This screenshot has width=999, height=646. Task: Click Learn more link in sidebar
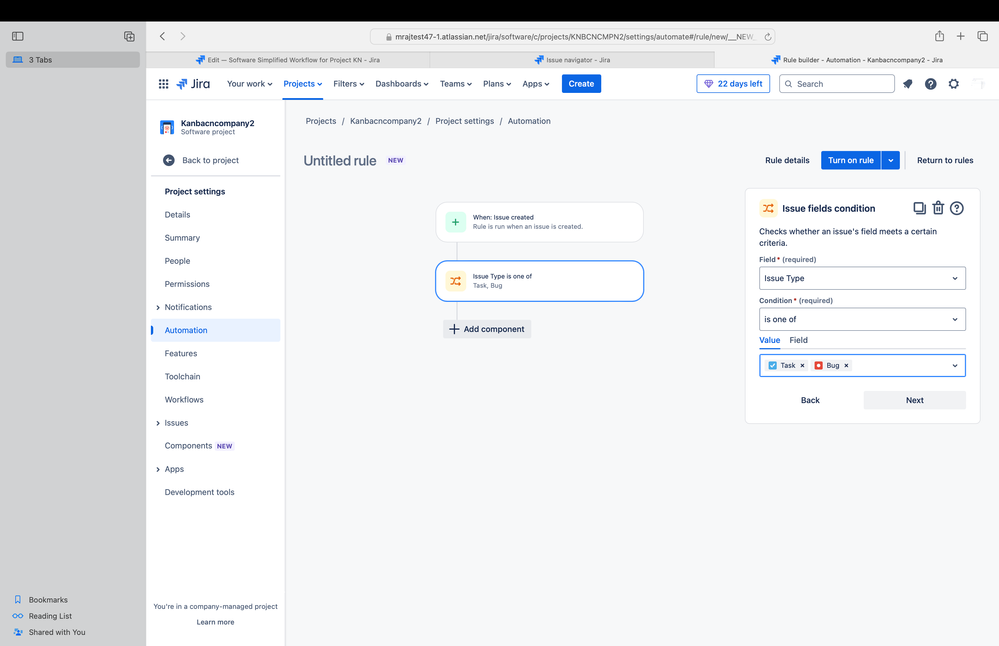(215, 622)
